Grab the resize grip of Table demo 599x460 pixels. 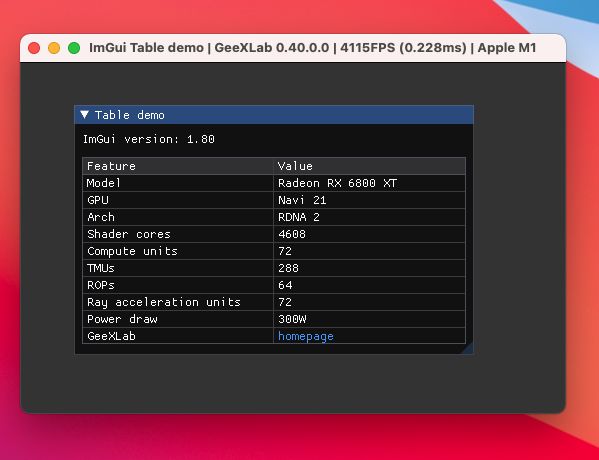[x=468, y=348]
